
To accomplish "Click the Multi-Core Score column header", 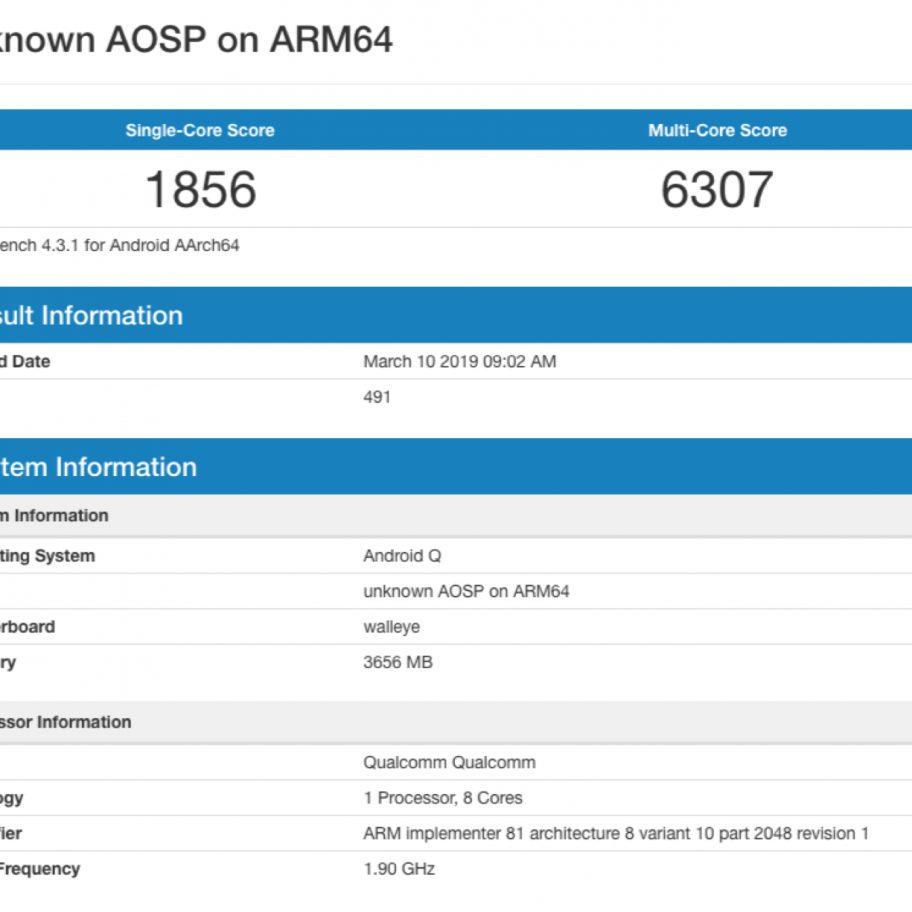I will click(x=717, y=130).
